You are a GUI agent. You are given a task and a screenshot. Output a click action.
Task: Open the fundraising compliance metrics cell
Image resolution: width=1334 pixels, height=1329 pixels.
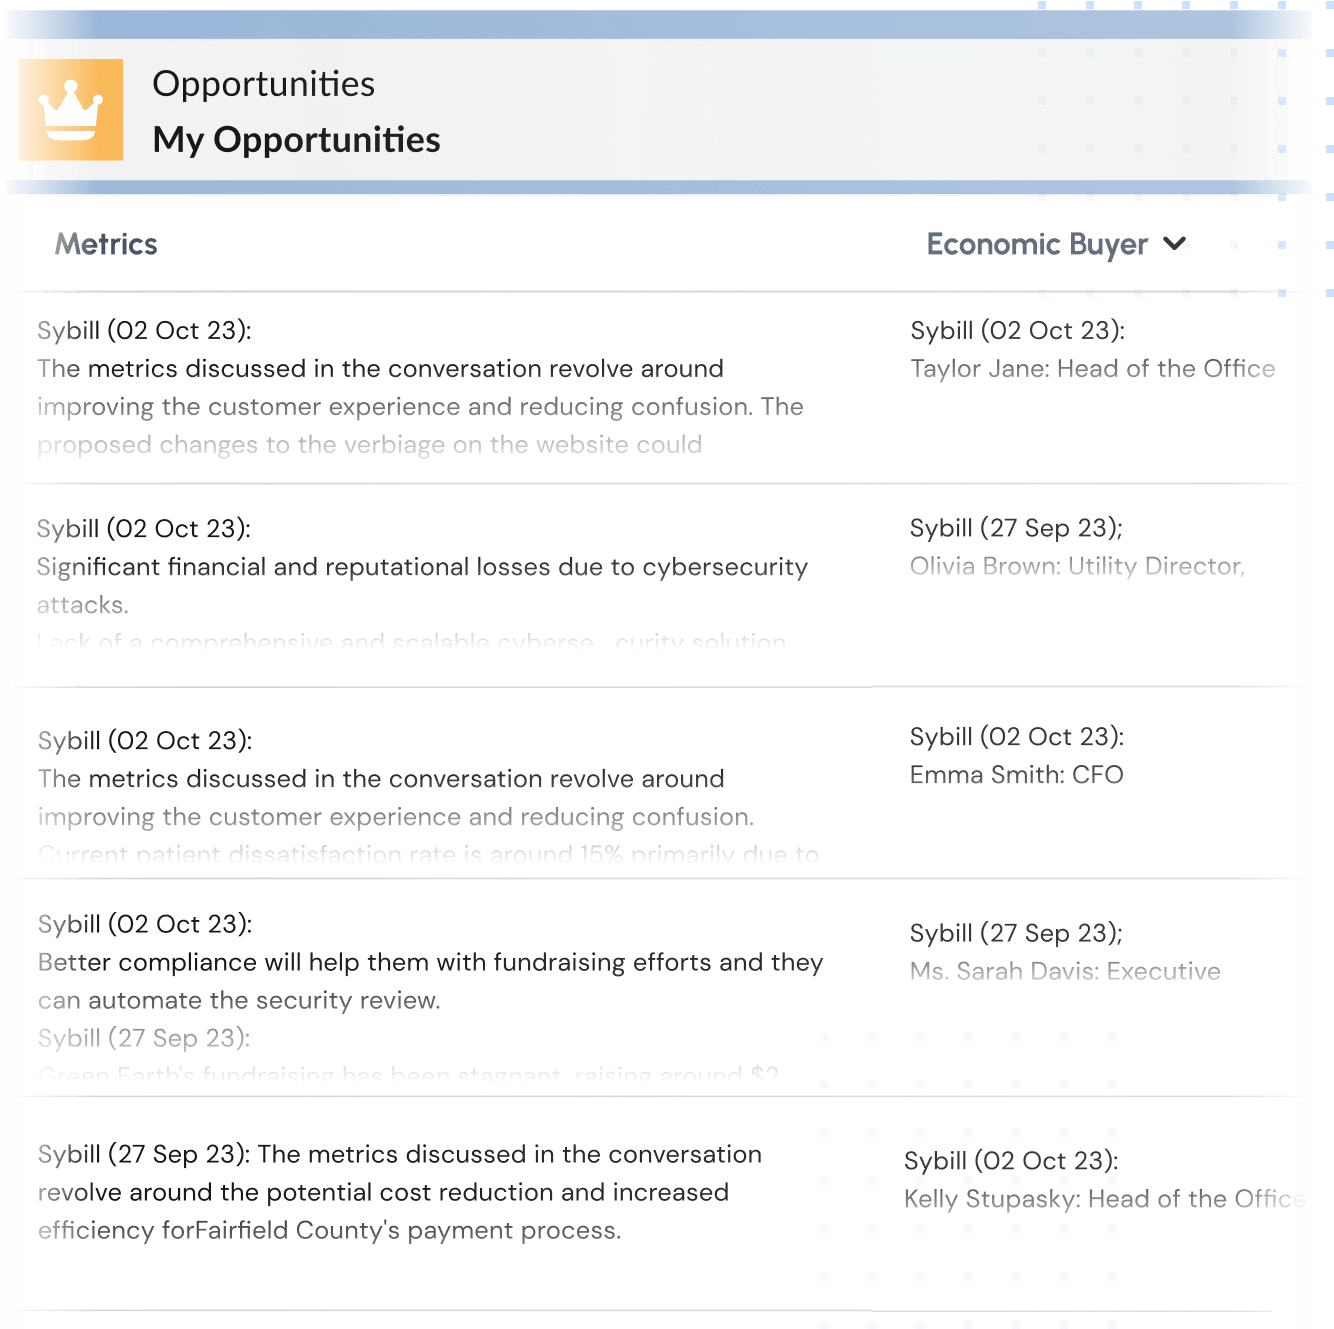pos(431,998)
